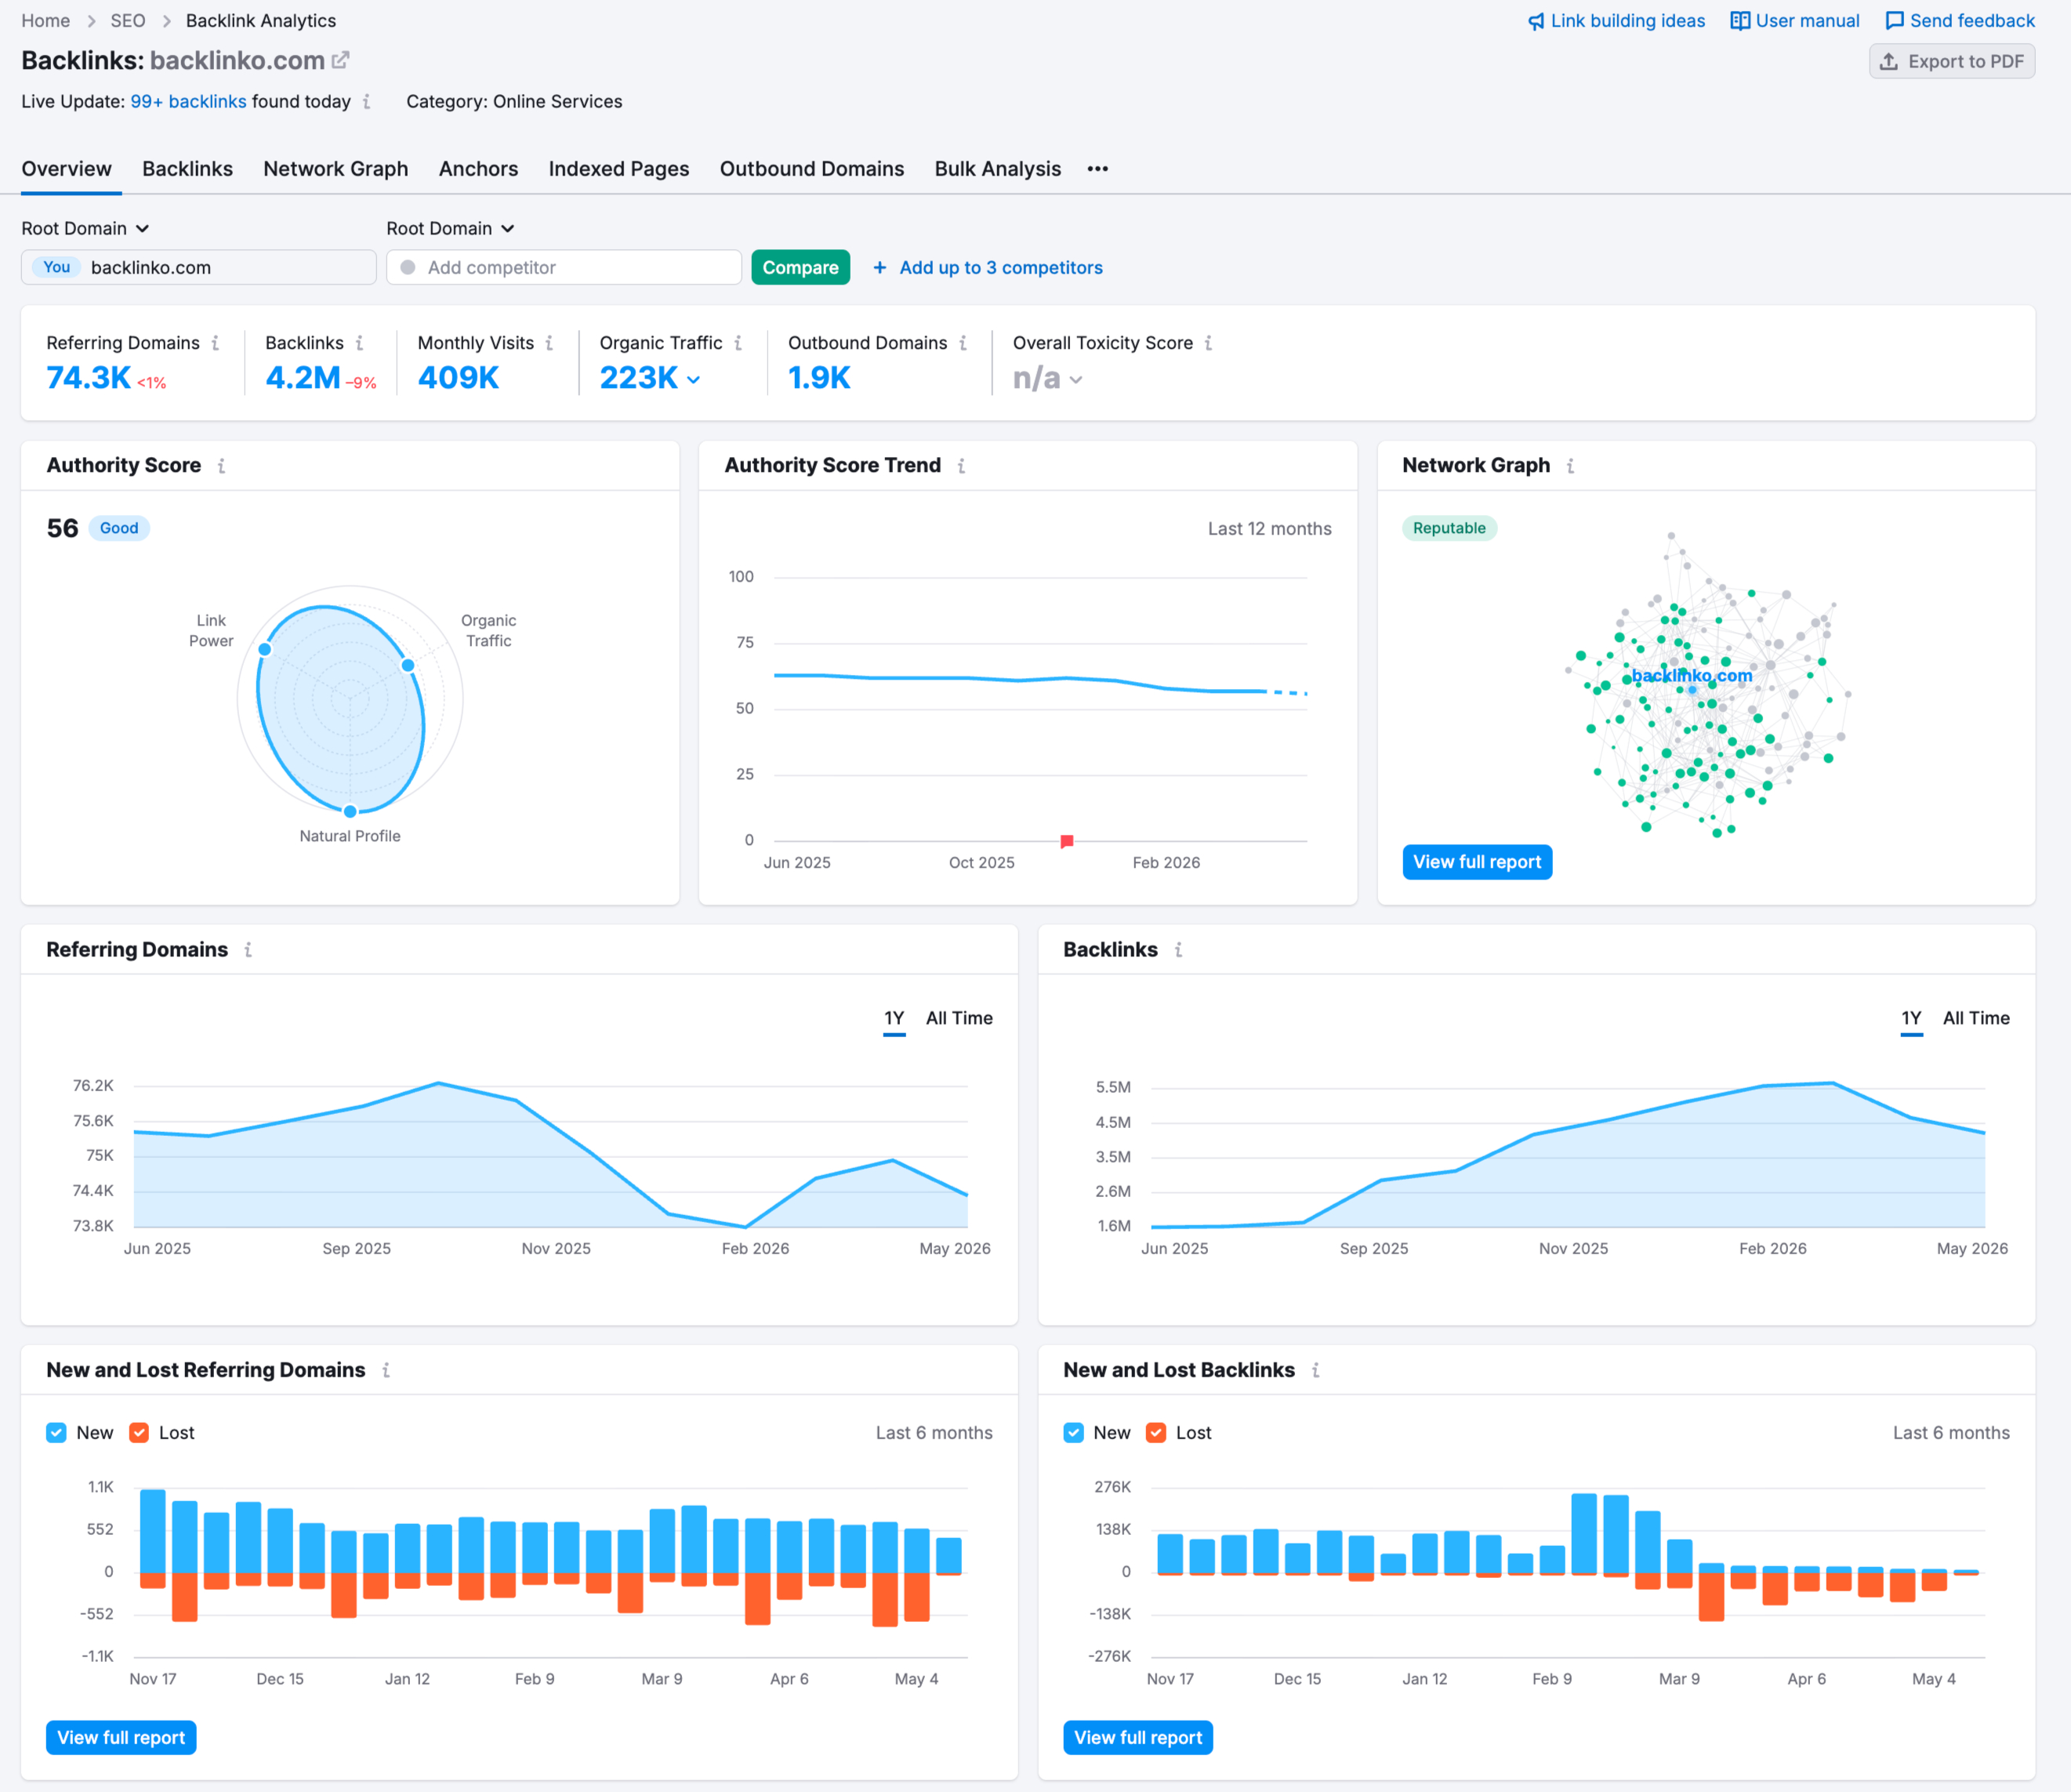View full report for Referring Domains
2071x1792 pixels.
click(120, 1738)
